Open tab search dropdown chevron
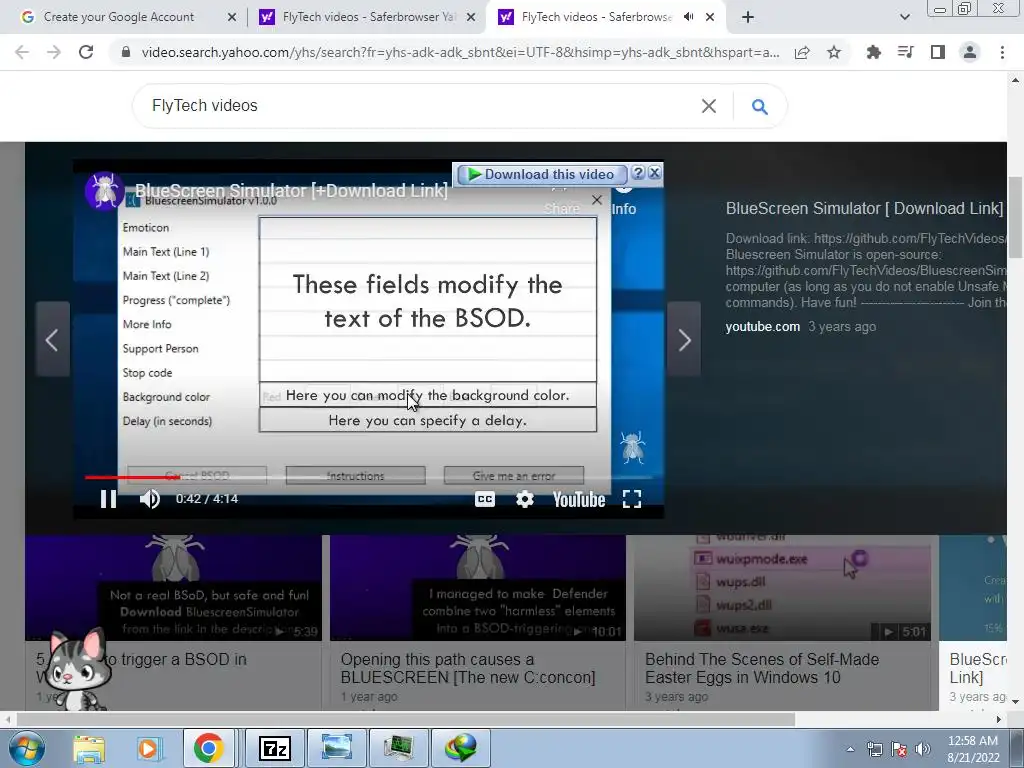Image resolution: width=1024 pixels, height=768 pixels. 904,18
